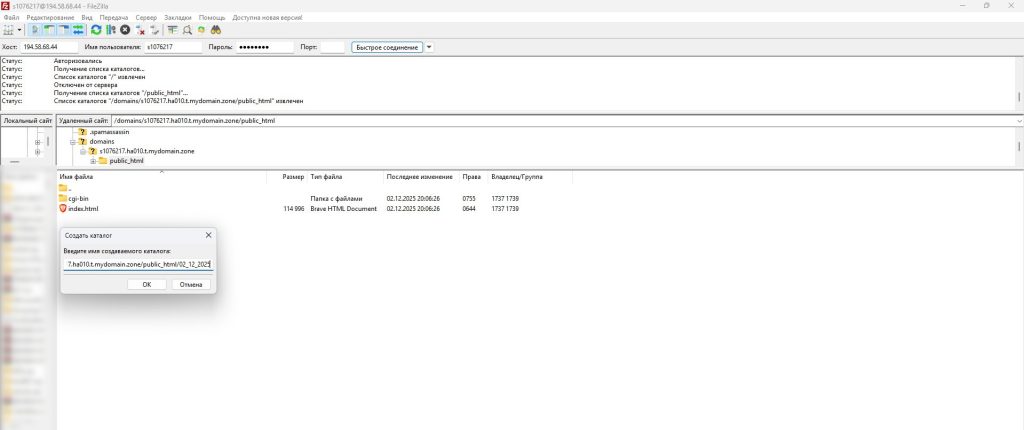Open the quick connect history dropdown arrow

pos(429,47)
